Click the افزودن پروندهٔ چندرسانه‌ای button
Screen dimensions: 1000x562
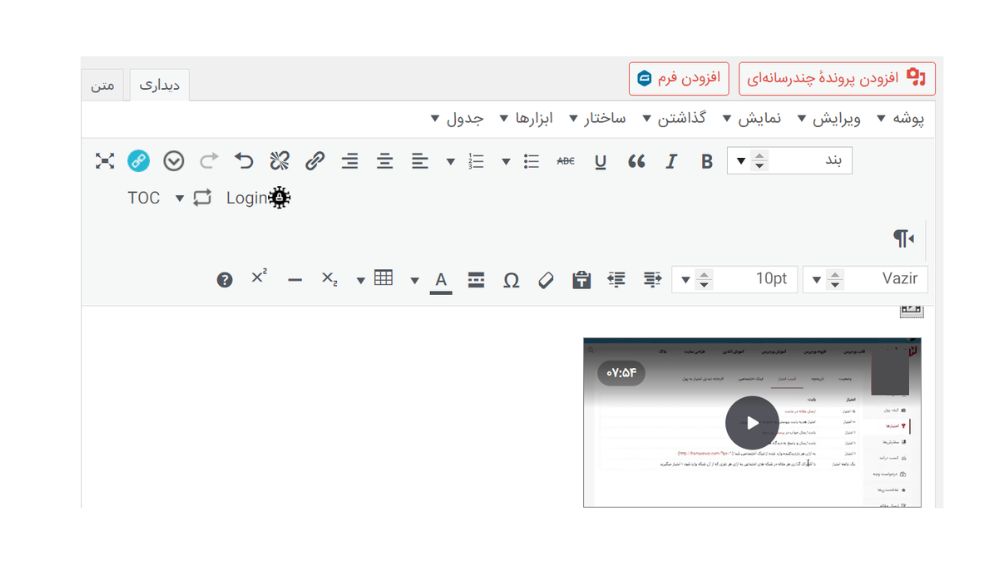837,78
